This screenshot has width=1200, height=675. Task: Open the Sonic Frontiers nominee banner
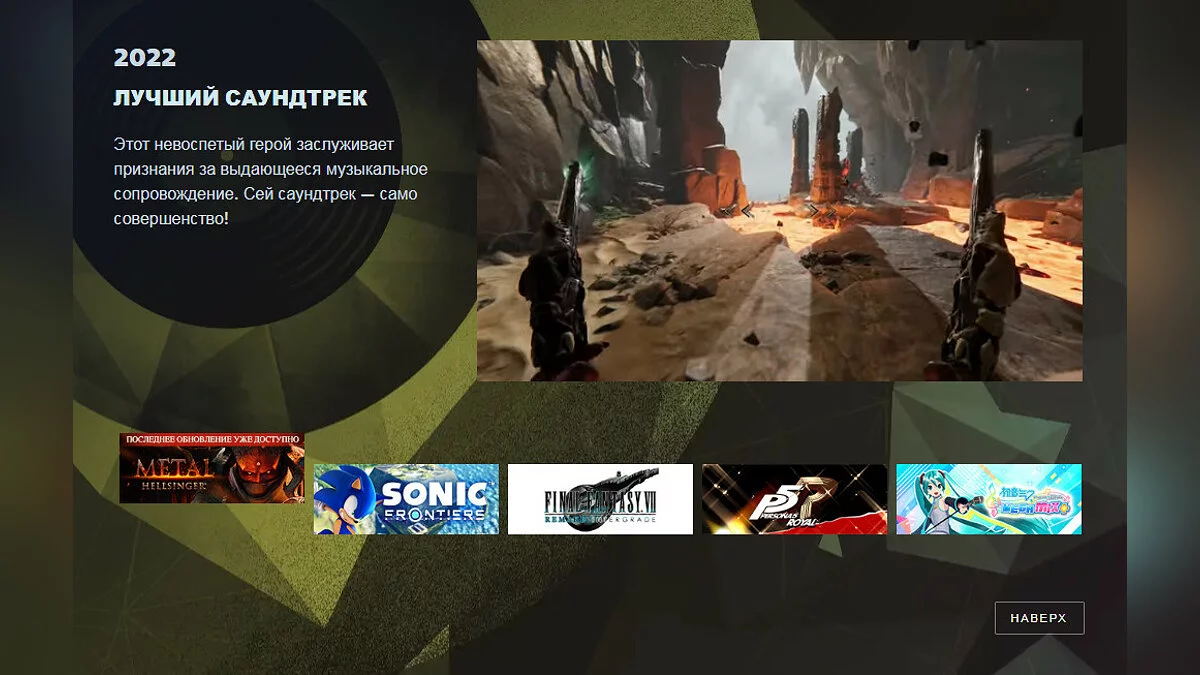click(406, 499)
